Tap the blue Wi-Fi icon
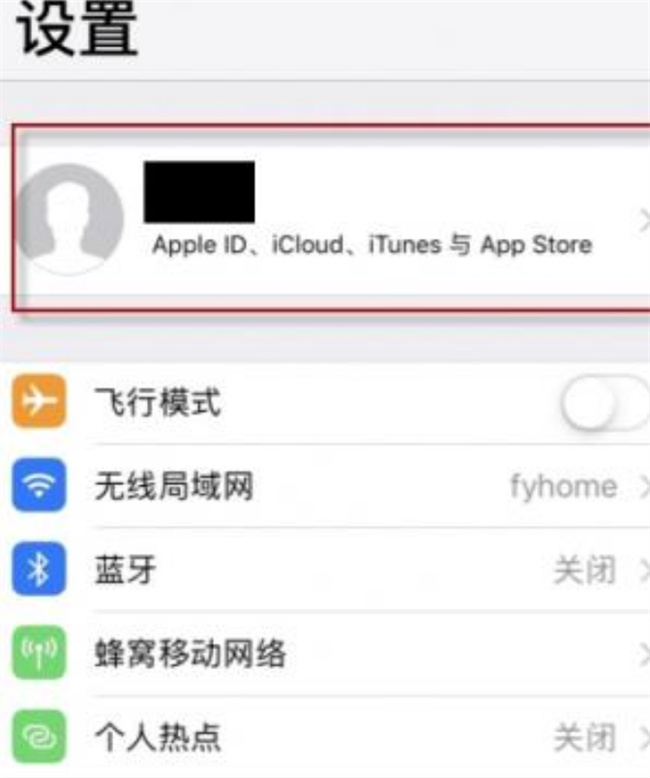The width and height of the screenshot is (650, 778). [39, 485]
